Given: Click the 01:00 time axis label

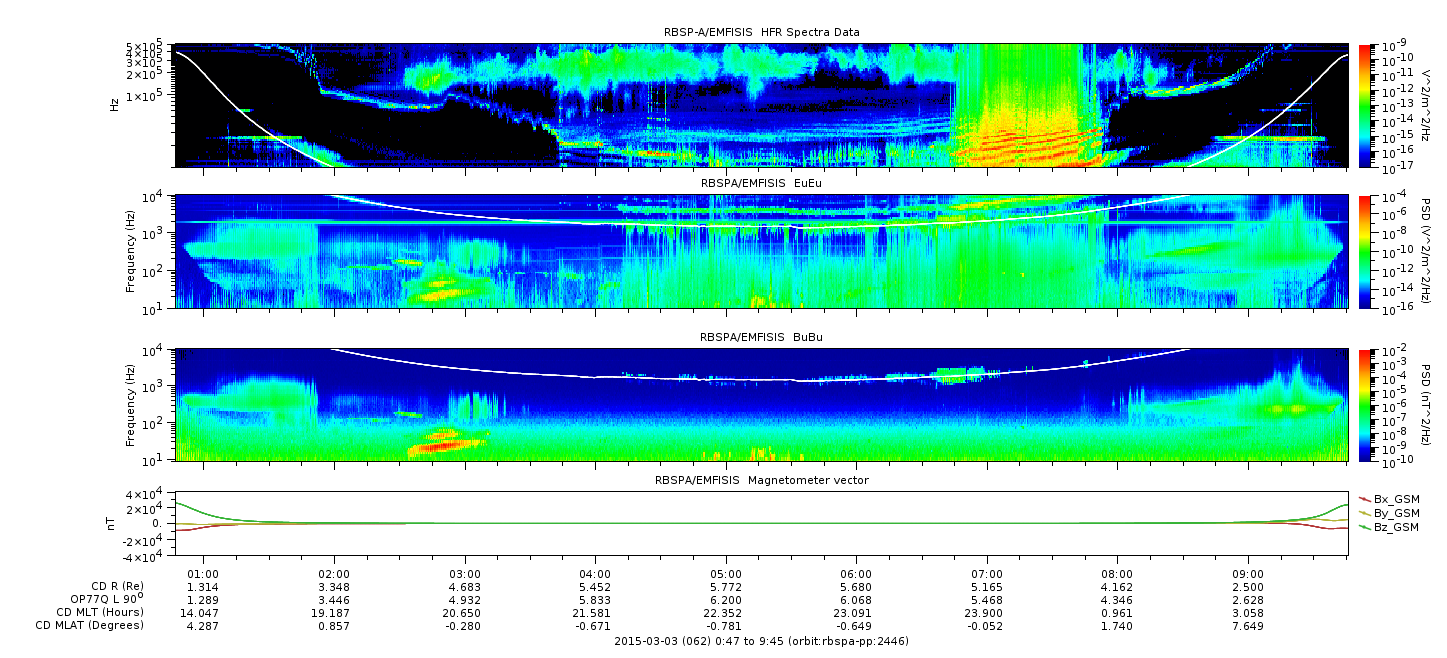Looking at the screenshot, I should pyautogui.click(x=204, y=573).
